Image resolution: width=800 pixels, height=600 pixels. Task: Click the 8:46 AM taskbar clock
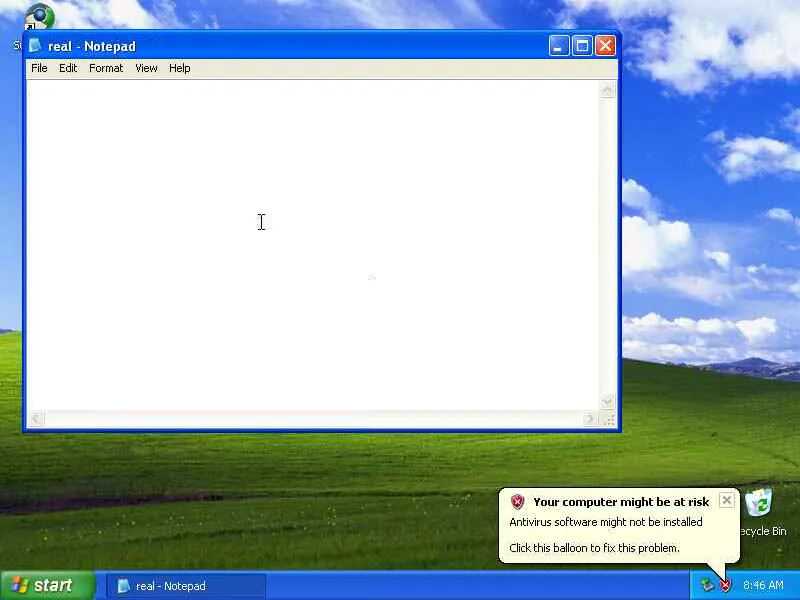tap(763, 585)
